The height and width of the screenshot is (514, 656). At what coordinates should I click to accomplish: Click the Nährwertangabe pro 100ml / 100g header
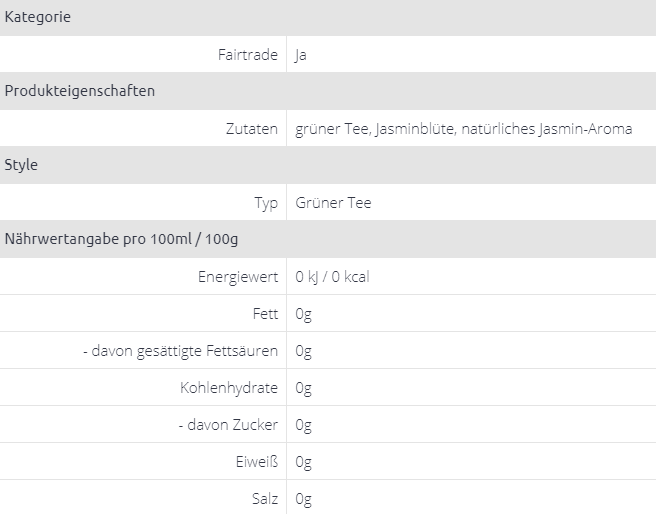[121, 239]
